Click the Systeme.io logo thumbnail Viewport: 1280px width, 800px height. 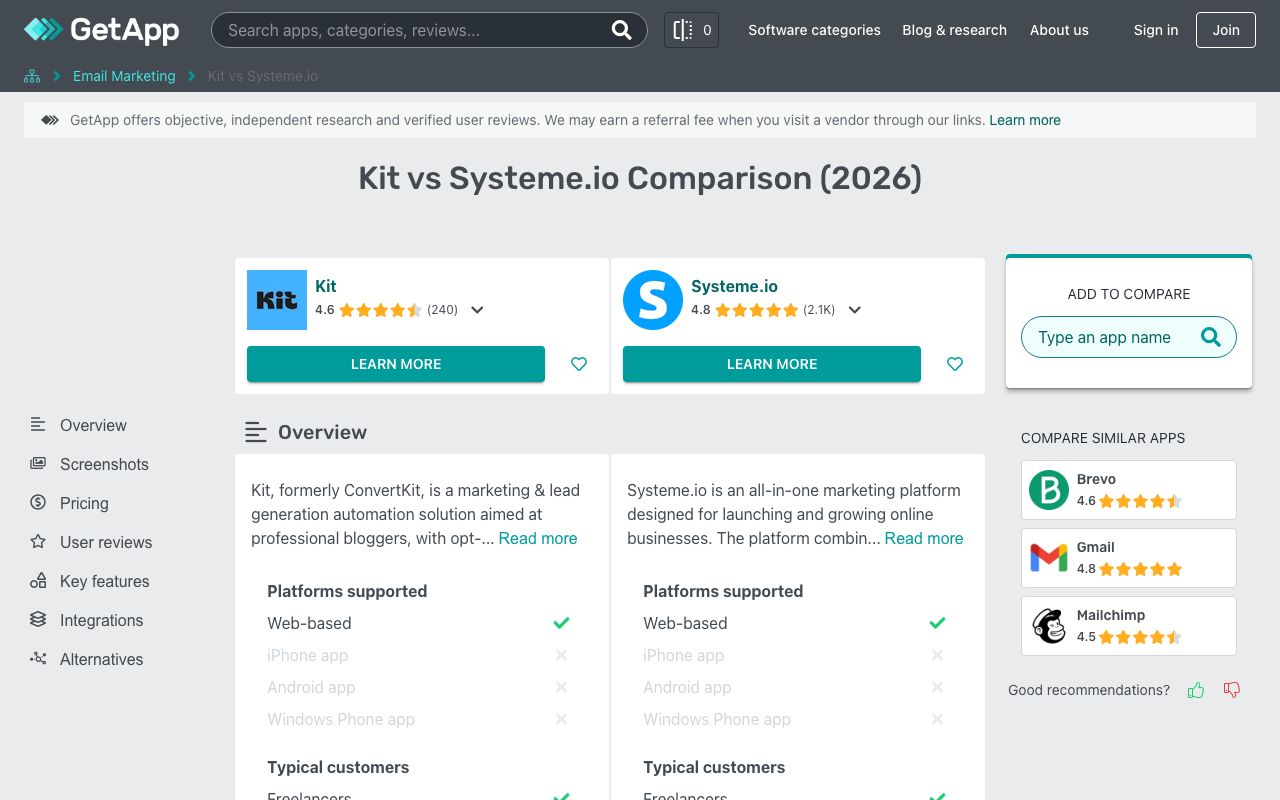[653, 300]
